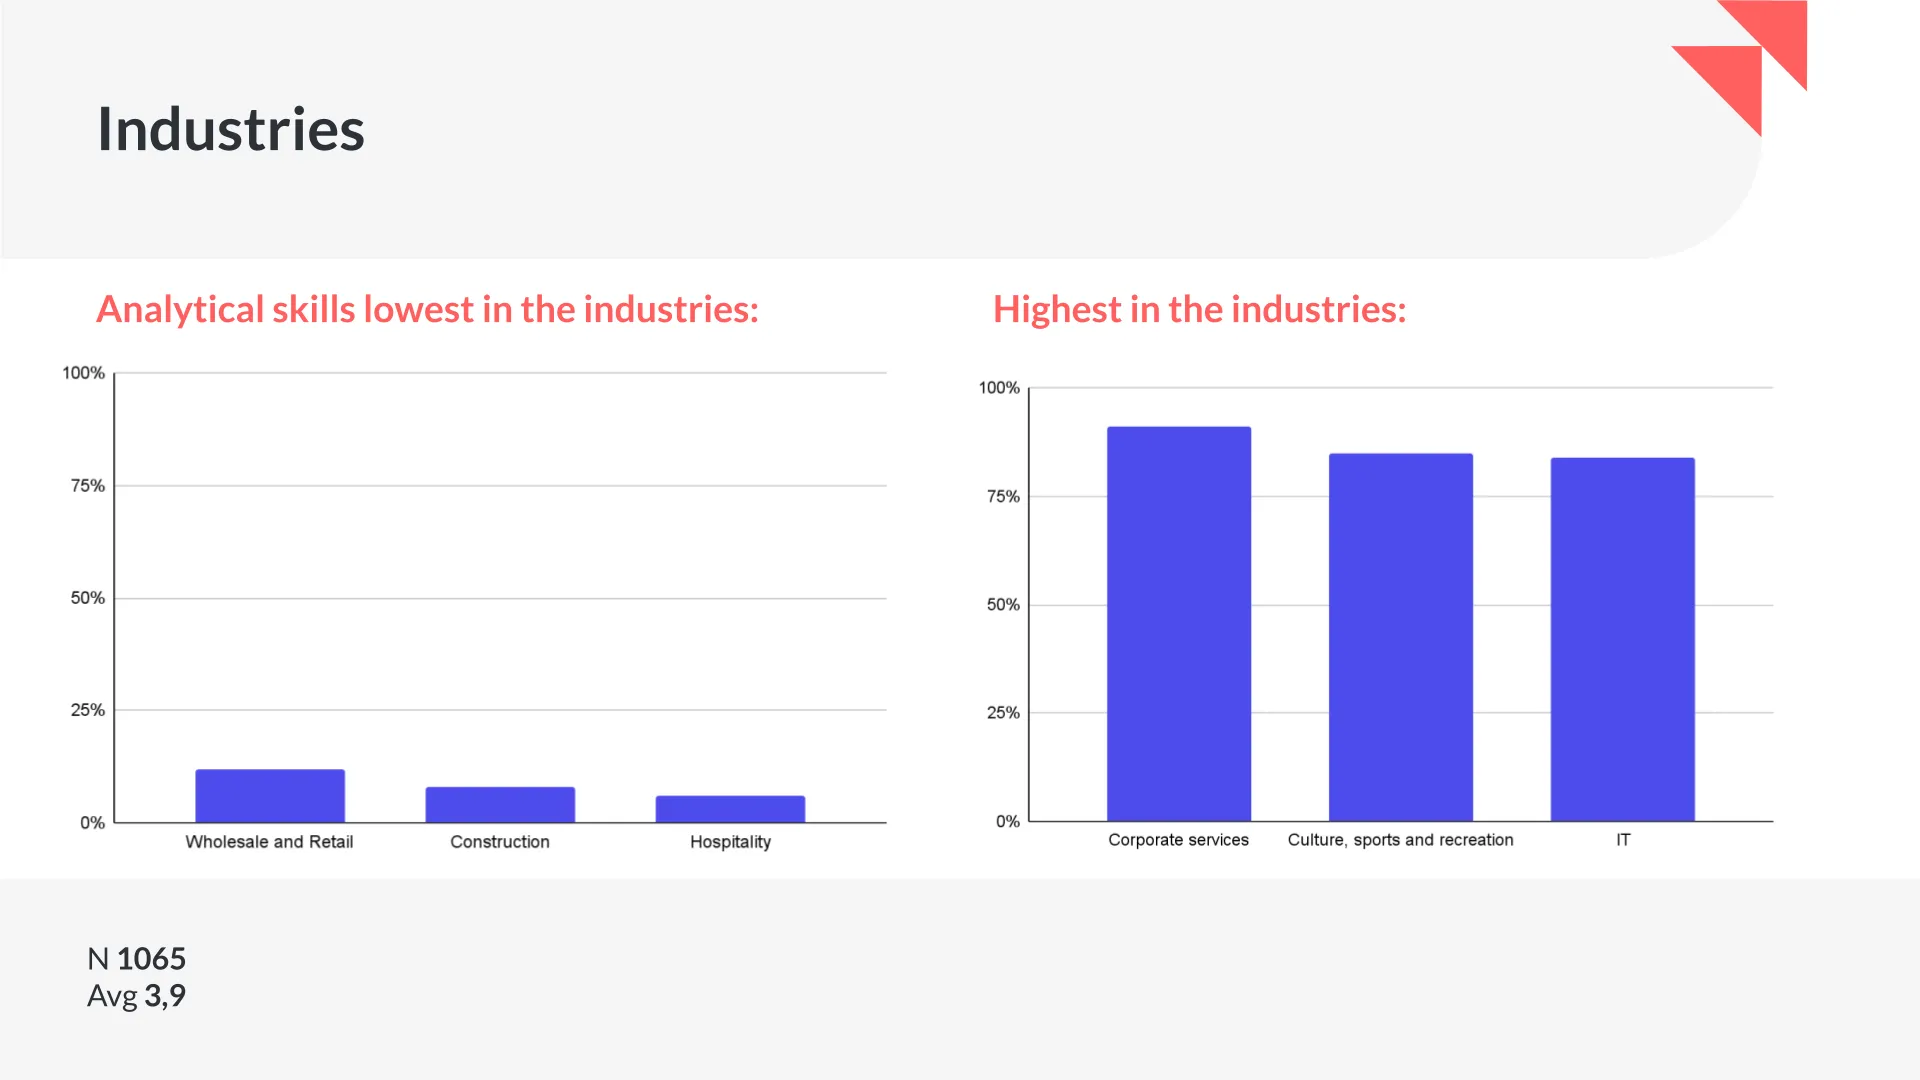Screen dimensions: 1920x1080
Task: Select the 'Construction' axis label
Action: pyautogui.click(x=500, y=842)
